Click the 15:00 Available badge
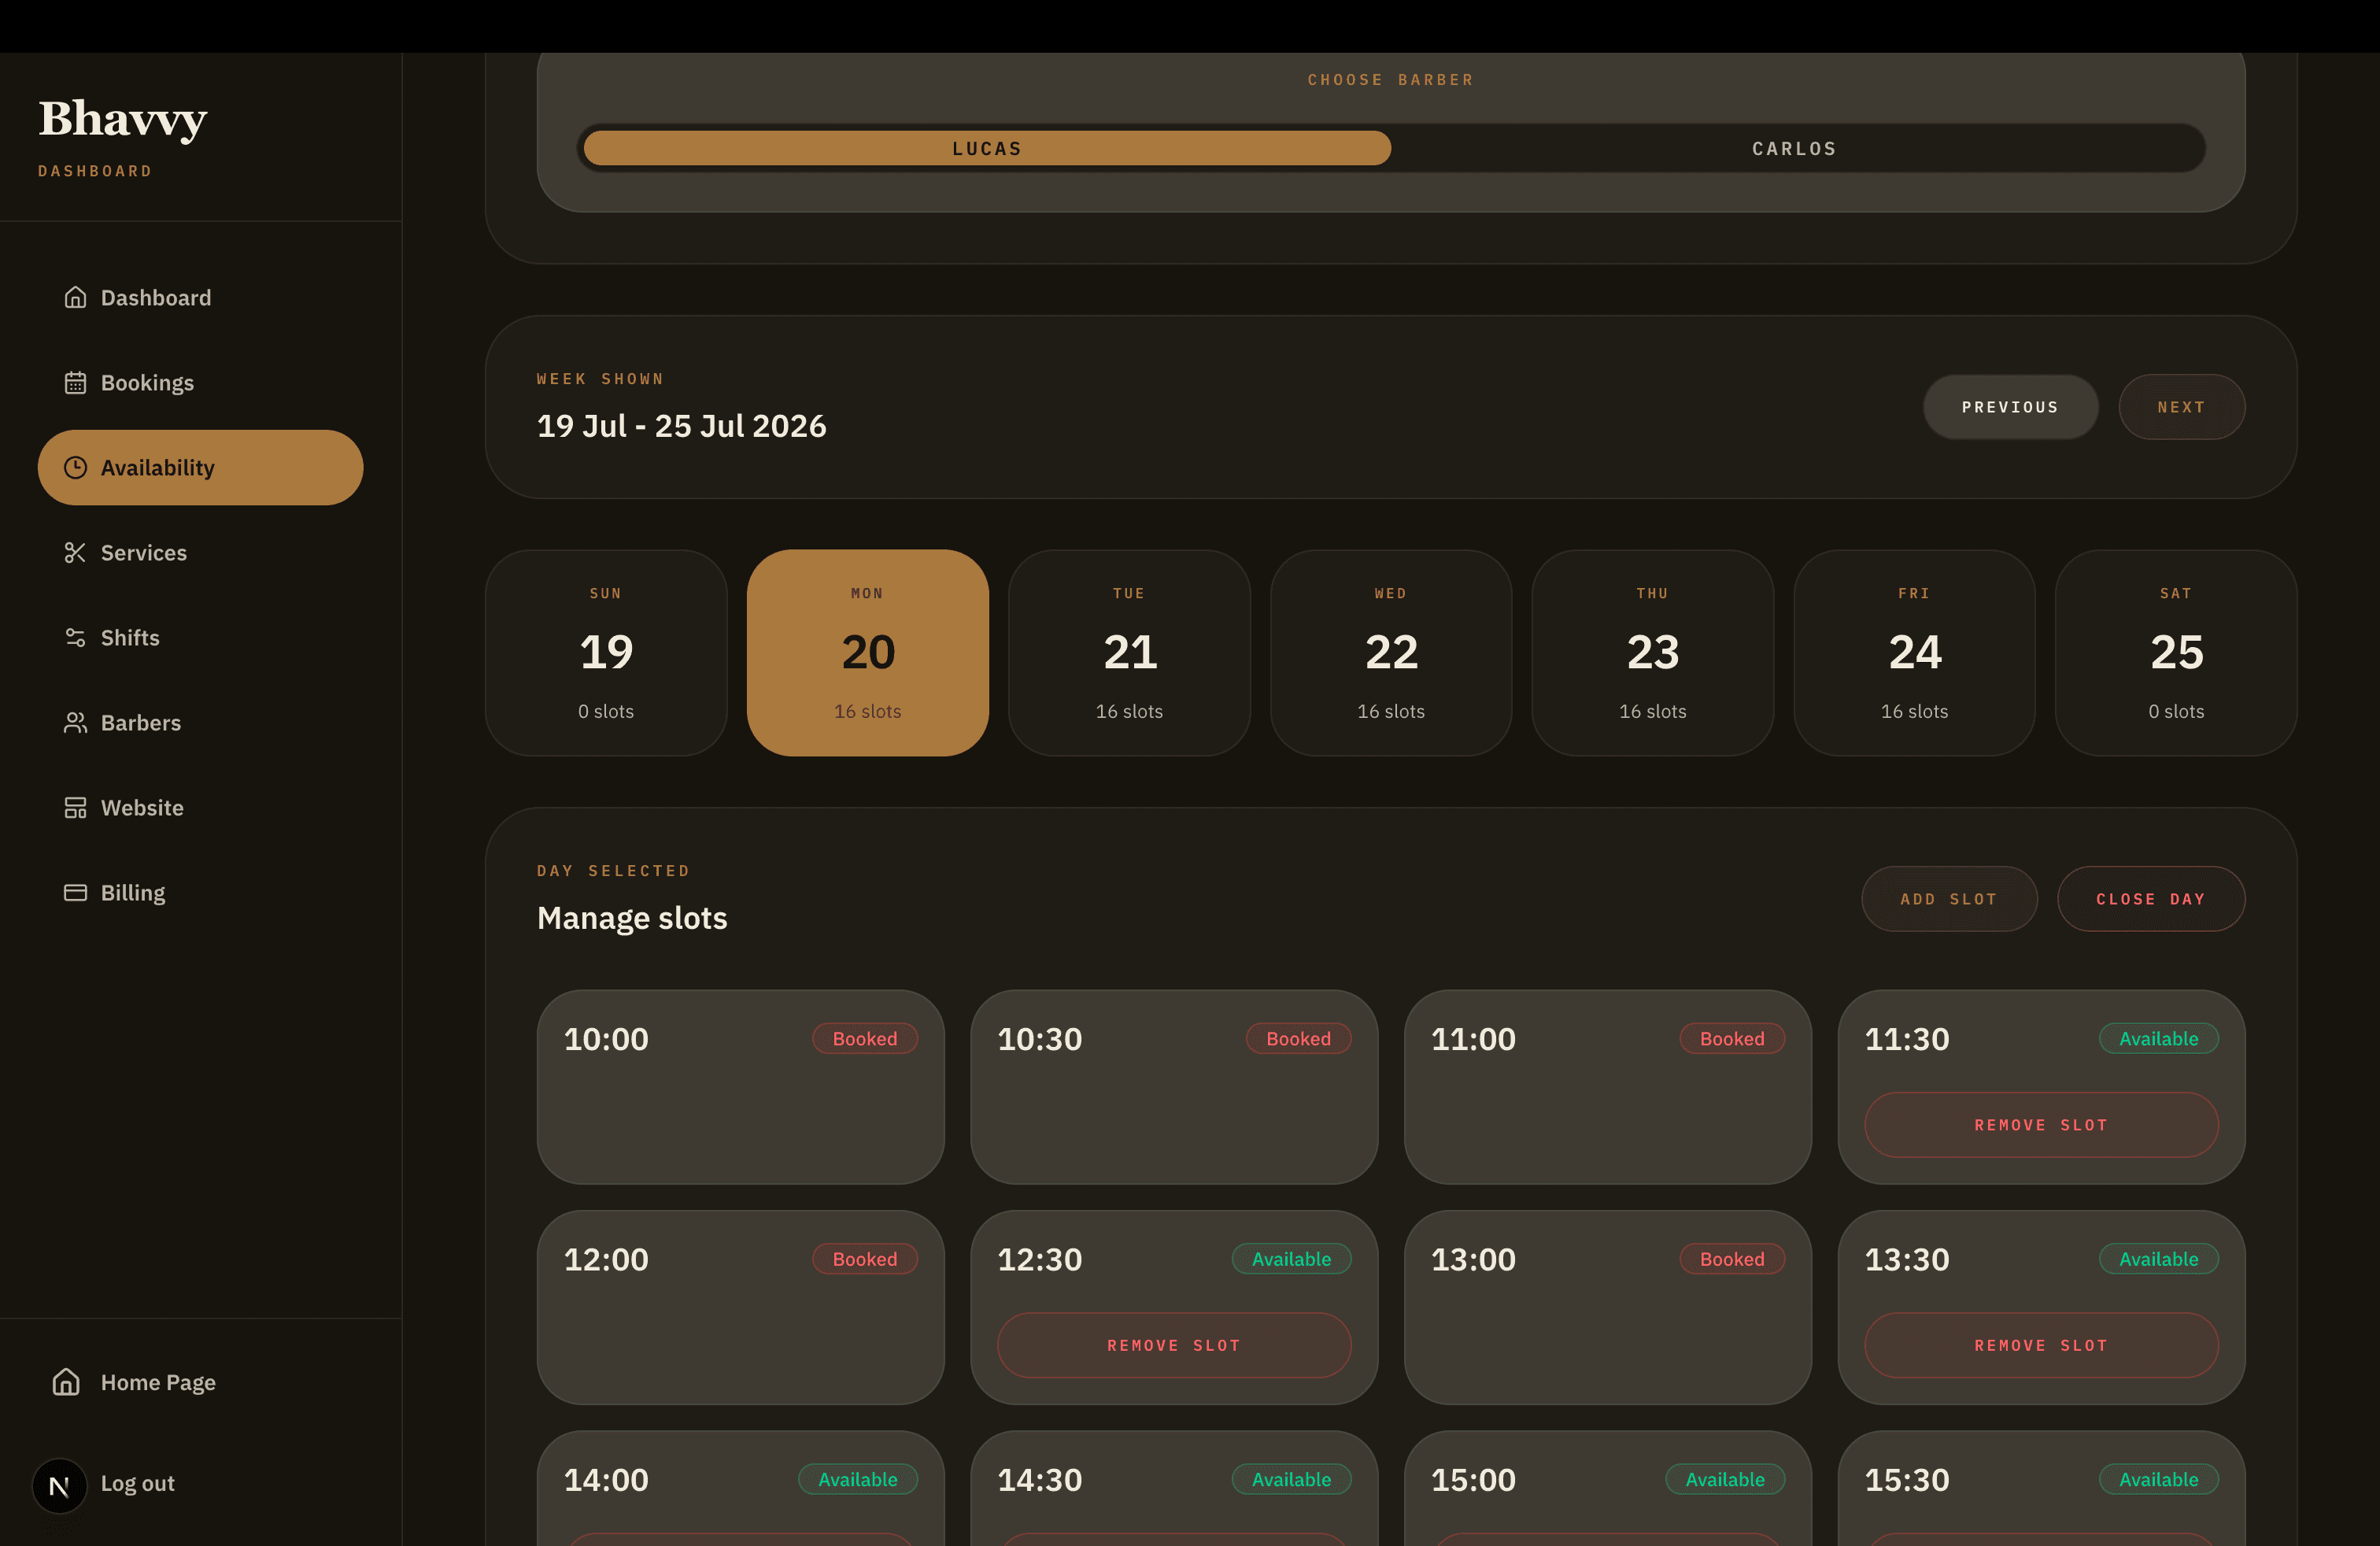Image resolution: width=2380 pixels, height=1546 pixels. [x=1725, y=1479]
